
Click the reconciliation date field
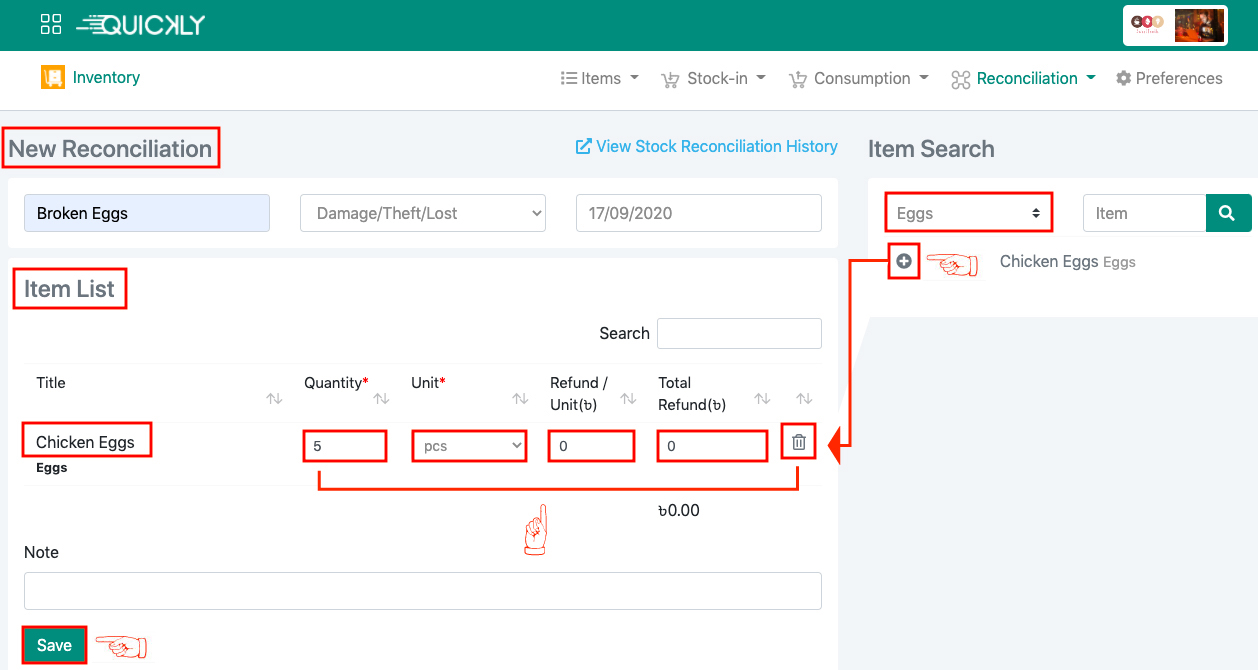tap(698, 213)
